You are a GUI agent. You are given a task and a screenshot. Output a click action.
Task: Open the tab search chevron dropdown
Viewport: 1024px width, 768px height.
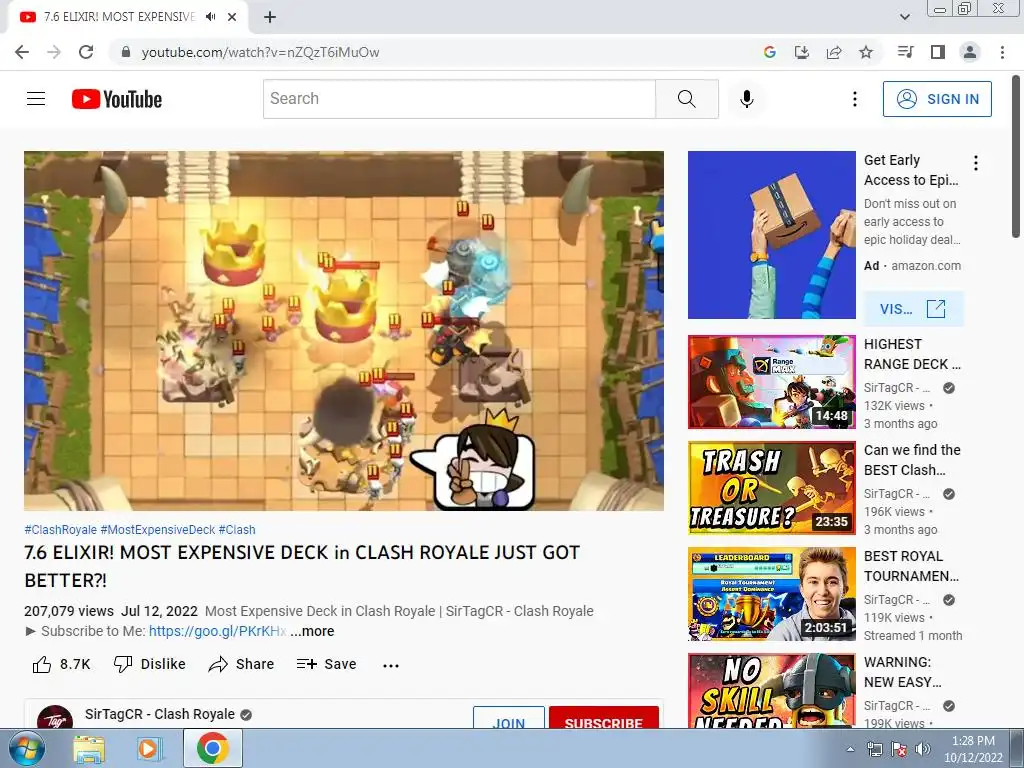click(904, 17)
